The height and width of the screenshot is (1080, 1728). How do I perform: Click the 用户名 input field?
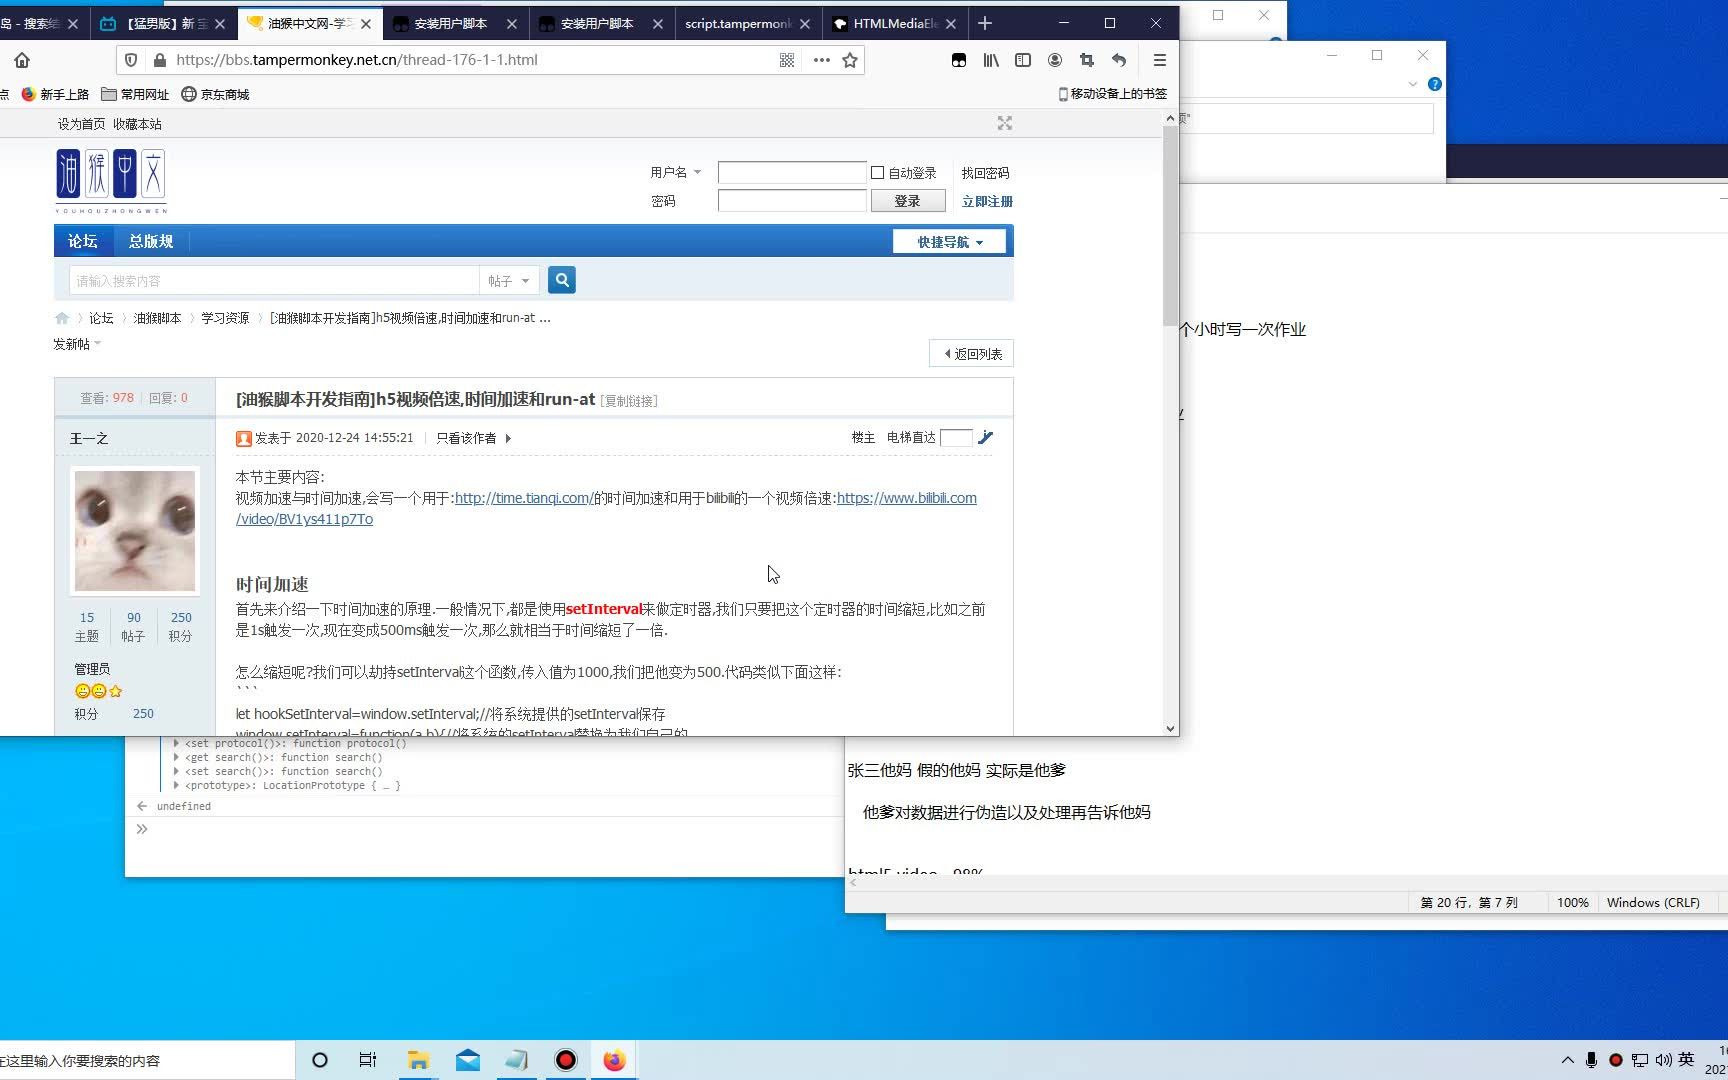click(792, 173)
